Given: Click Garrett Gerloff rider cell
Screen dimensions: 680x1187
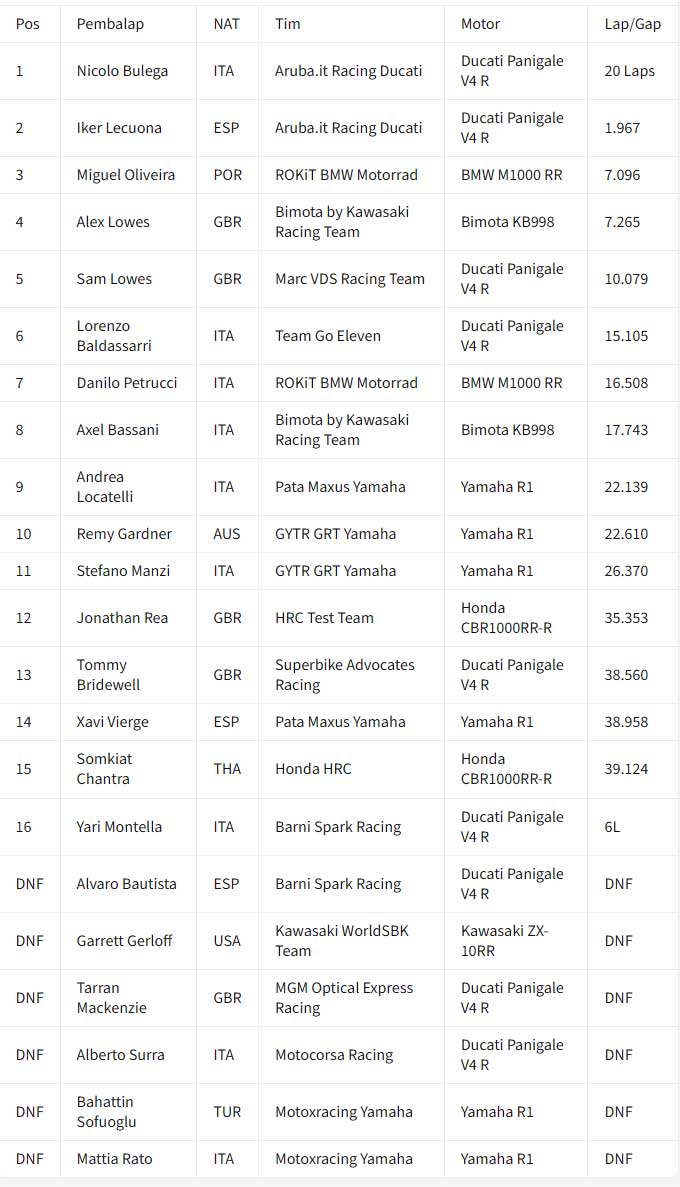Looking at the screenshot, I should (124, 941).
